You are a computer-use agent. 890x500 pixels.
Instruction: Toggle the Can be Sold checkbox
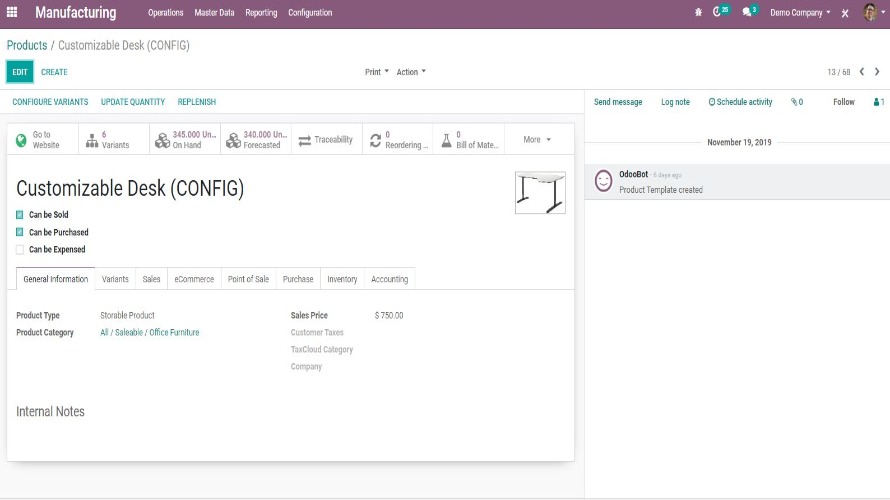click(x=20, y=215)
